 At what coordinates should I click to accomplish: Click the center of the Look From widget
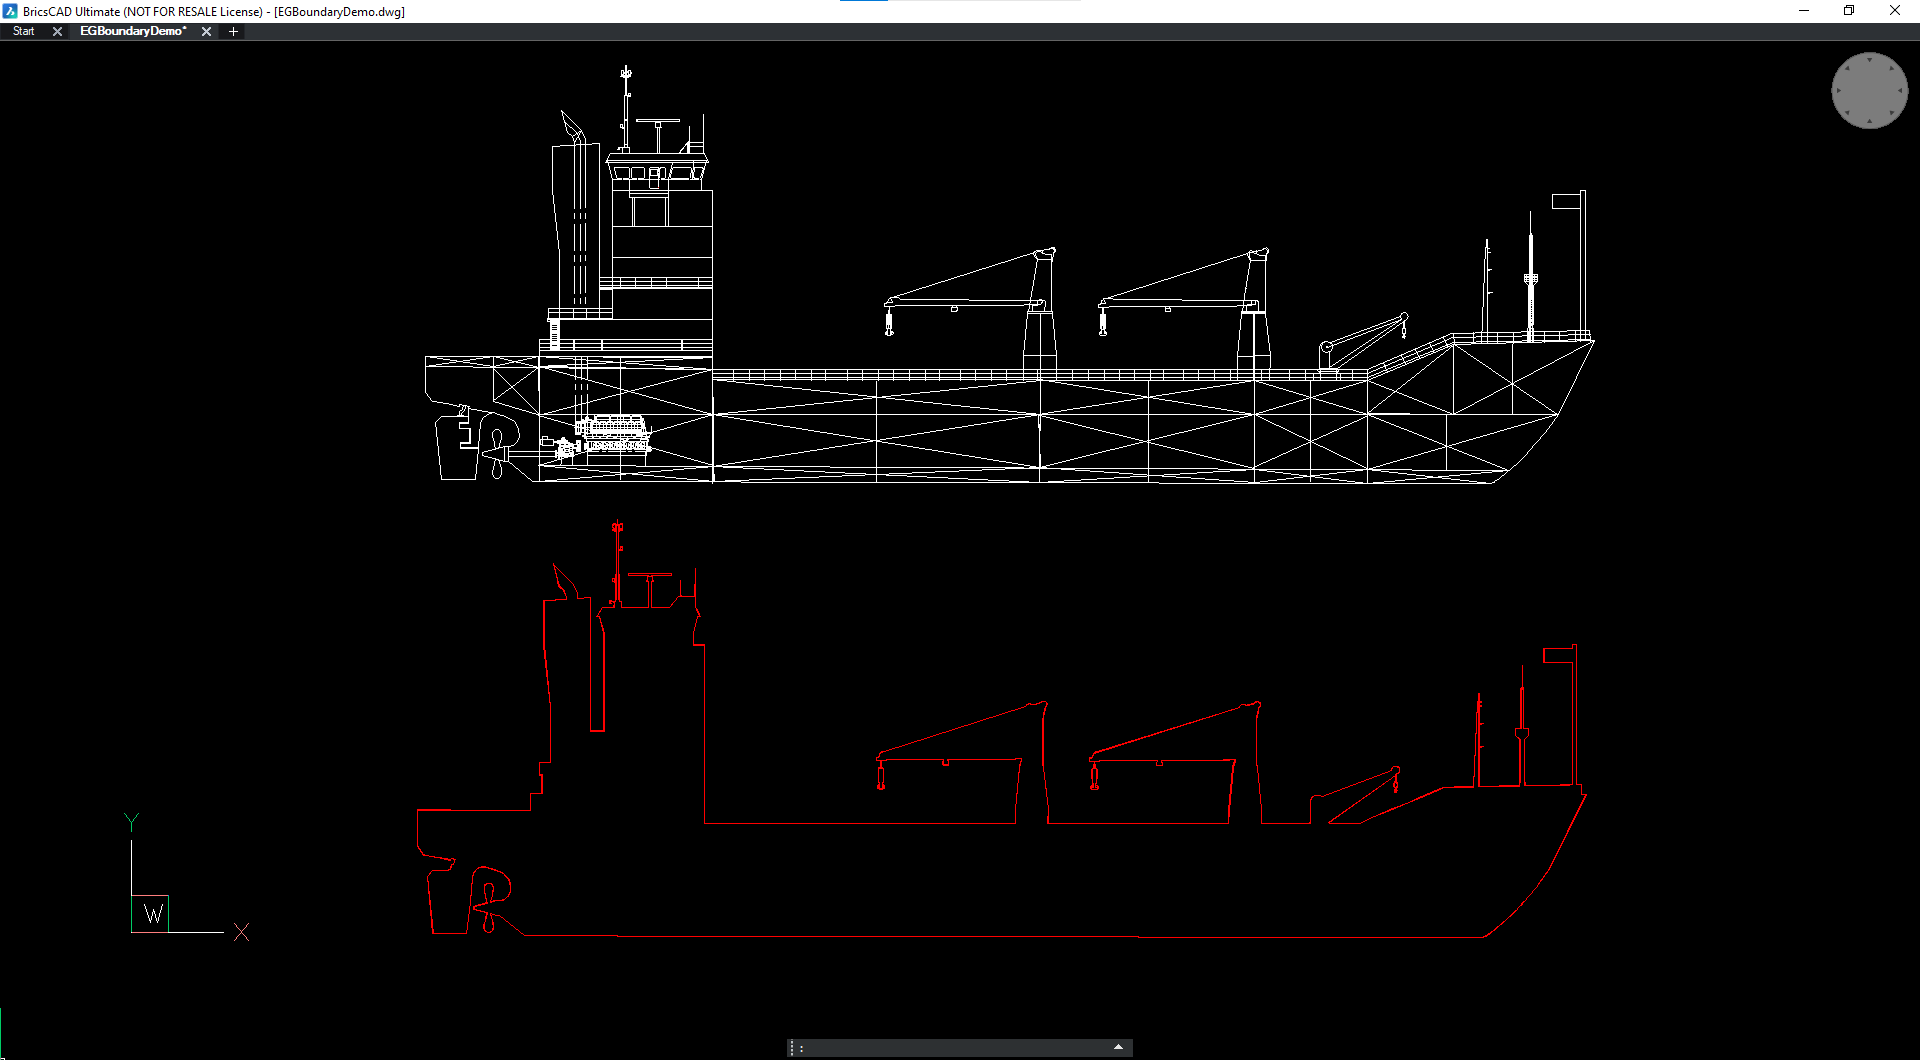tap(1869, 91)
